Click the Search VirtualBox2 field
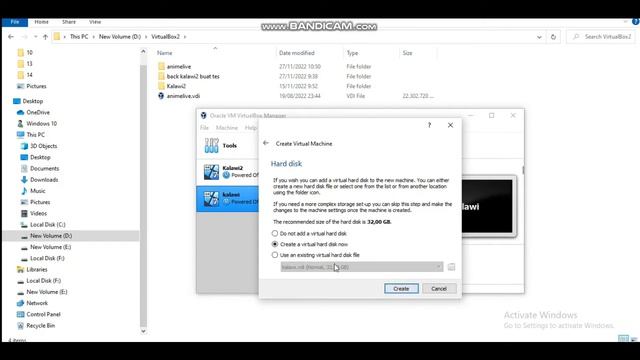This screenshot has width=640, height=360. tap(601, 37)
